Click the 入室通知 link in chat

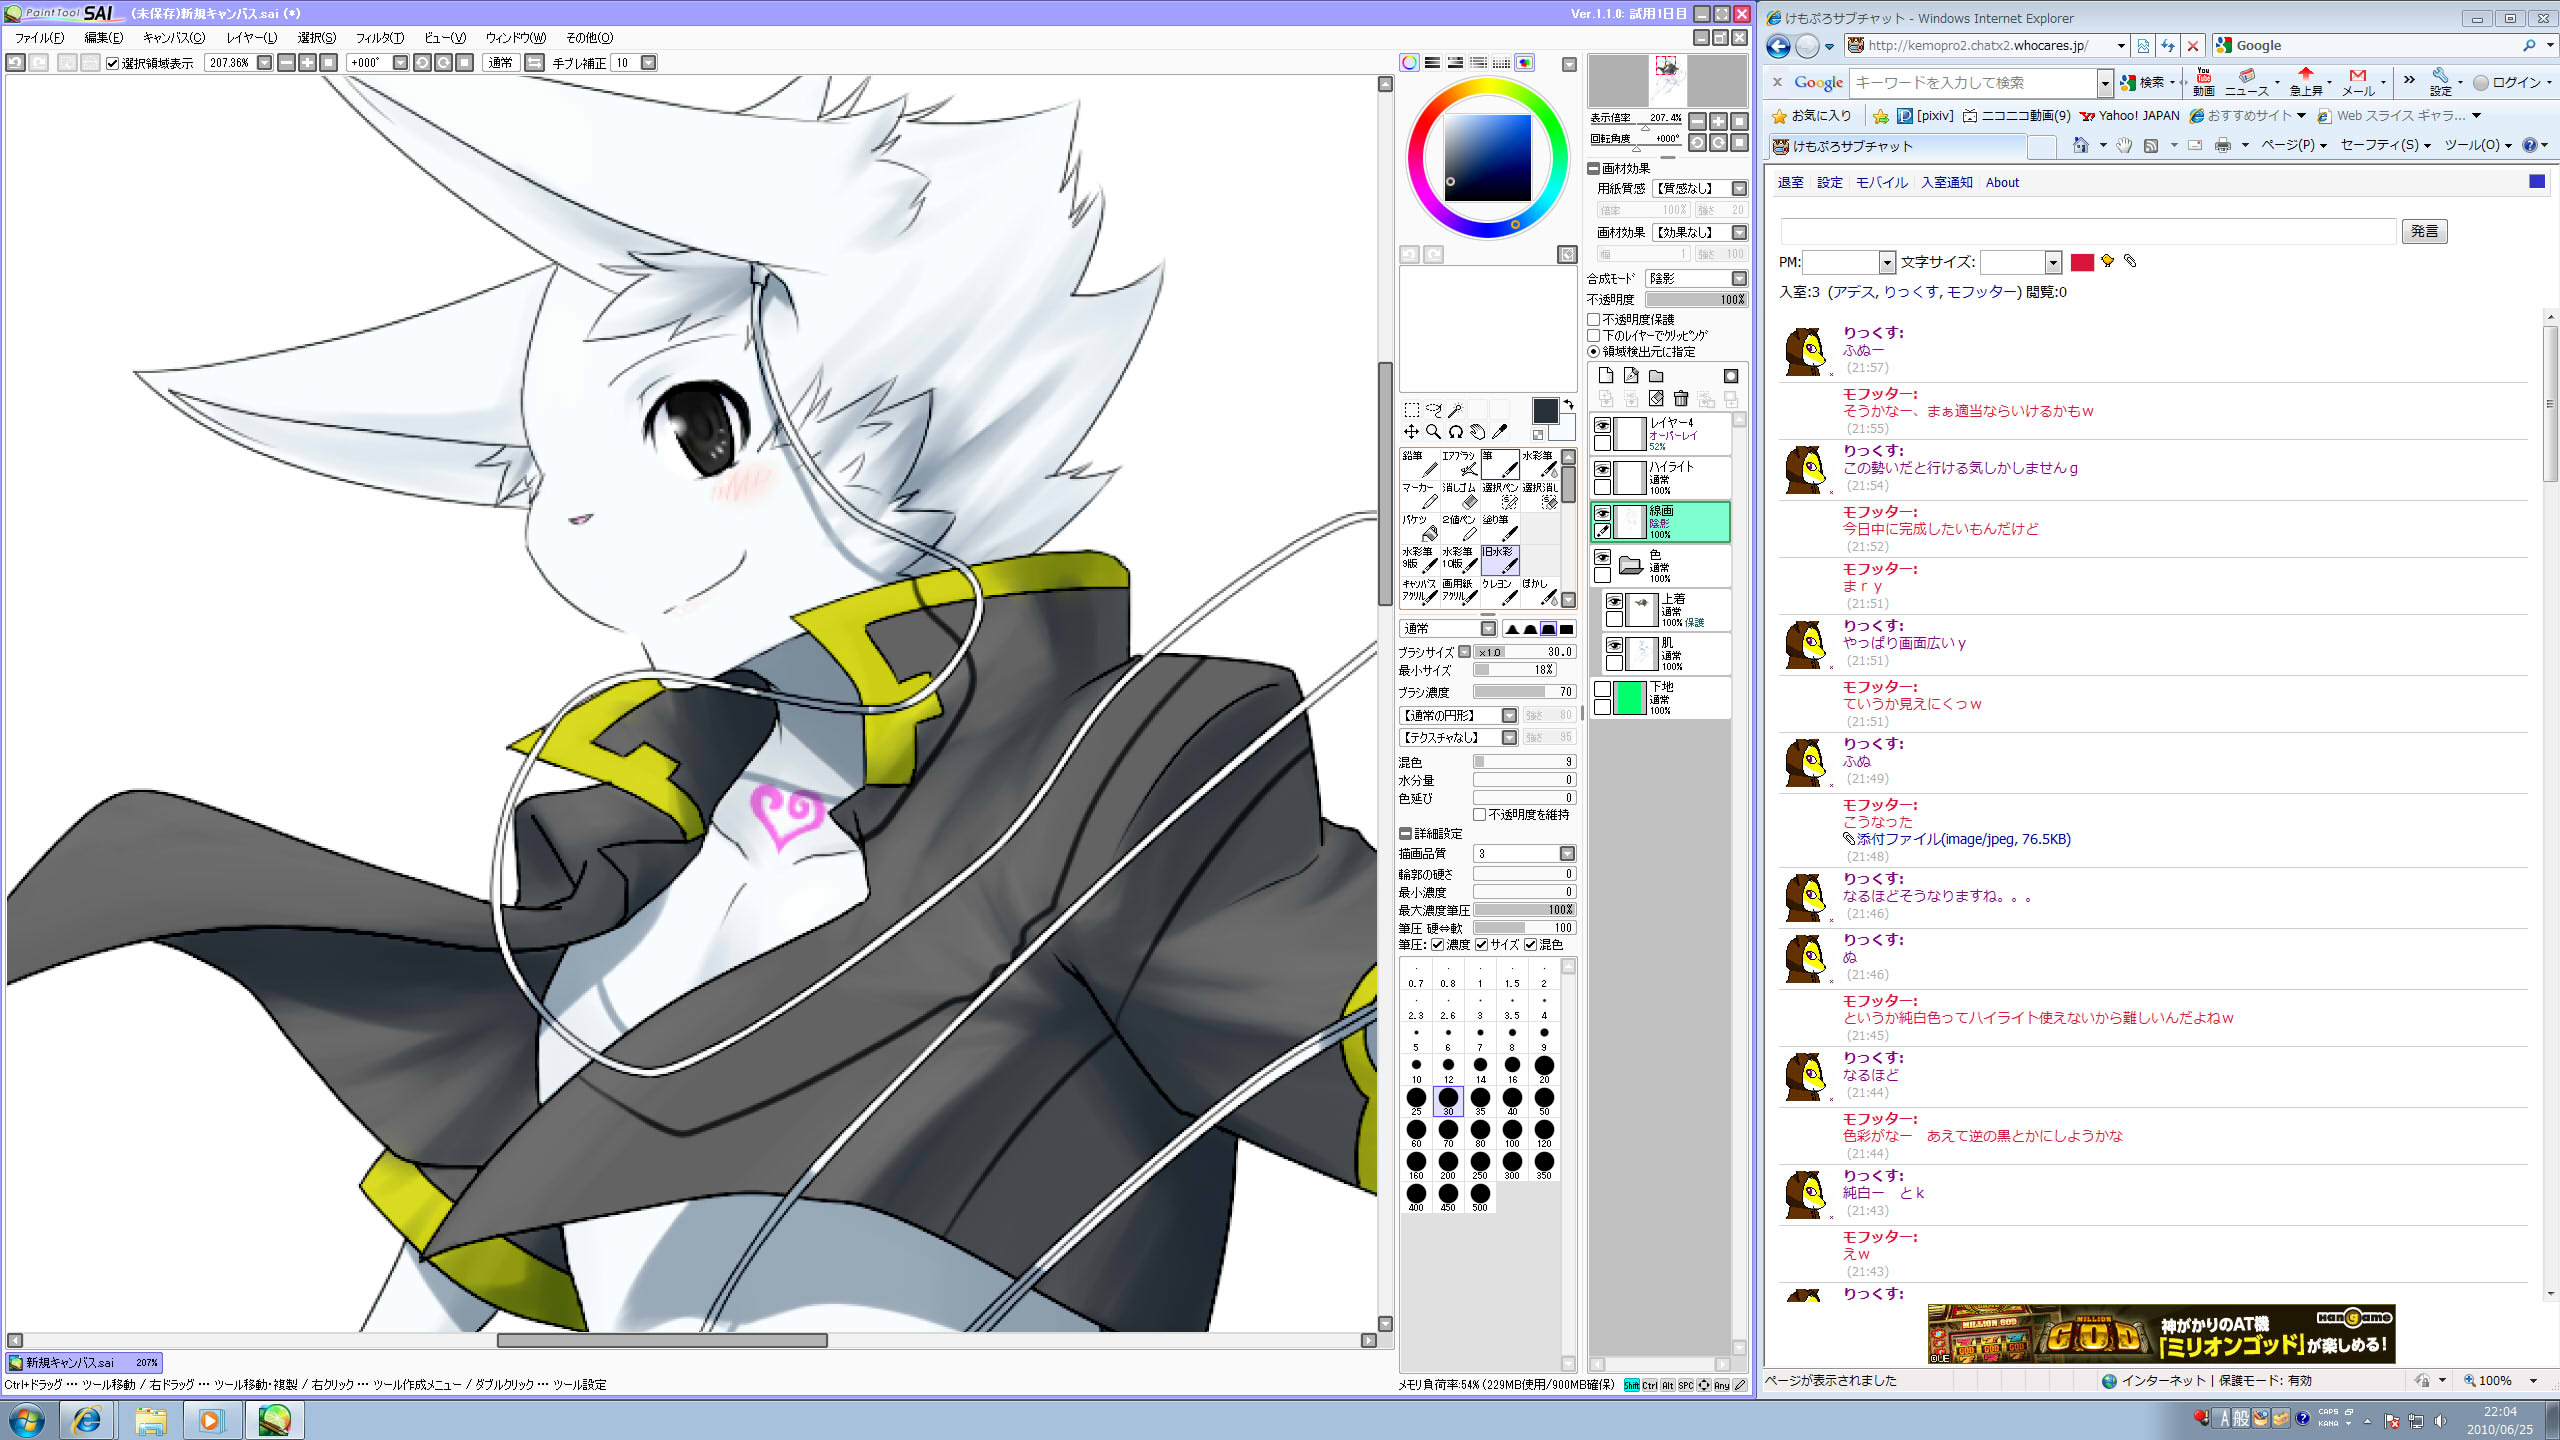tap(1947, 183)
